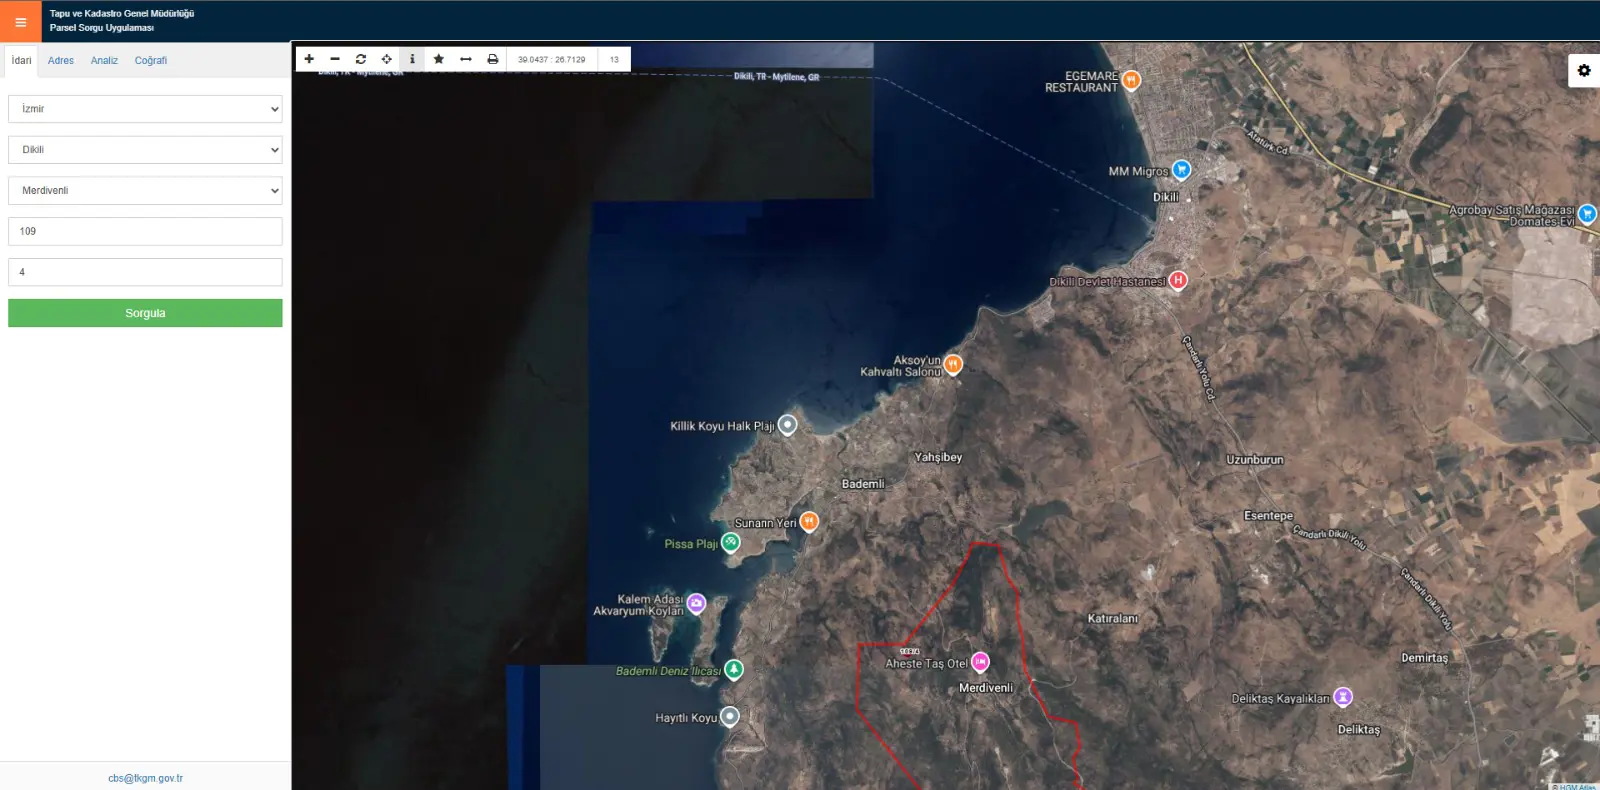Image resolution: width=1600 pixels, height=790 pixels.
Task: Expand the İzmir province dropdown
Action: 145,109
